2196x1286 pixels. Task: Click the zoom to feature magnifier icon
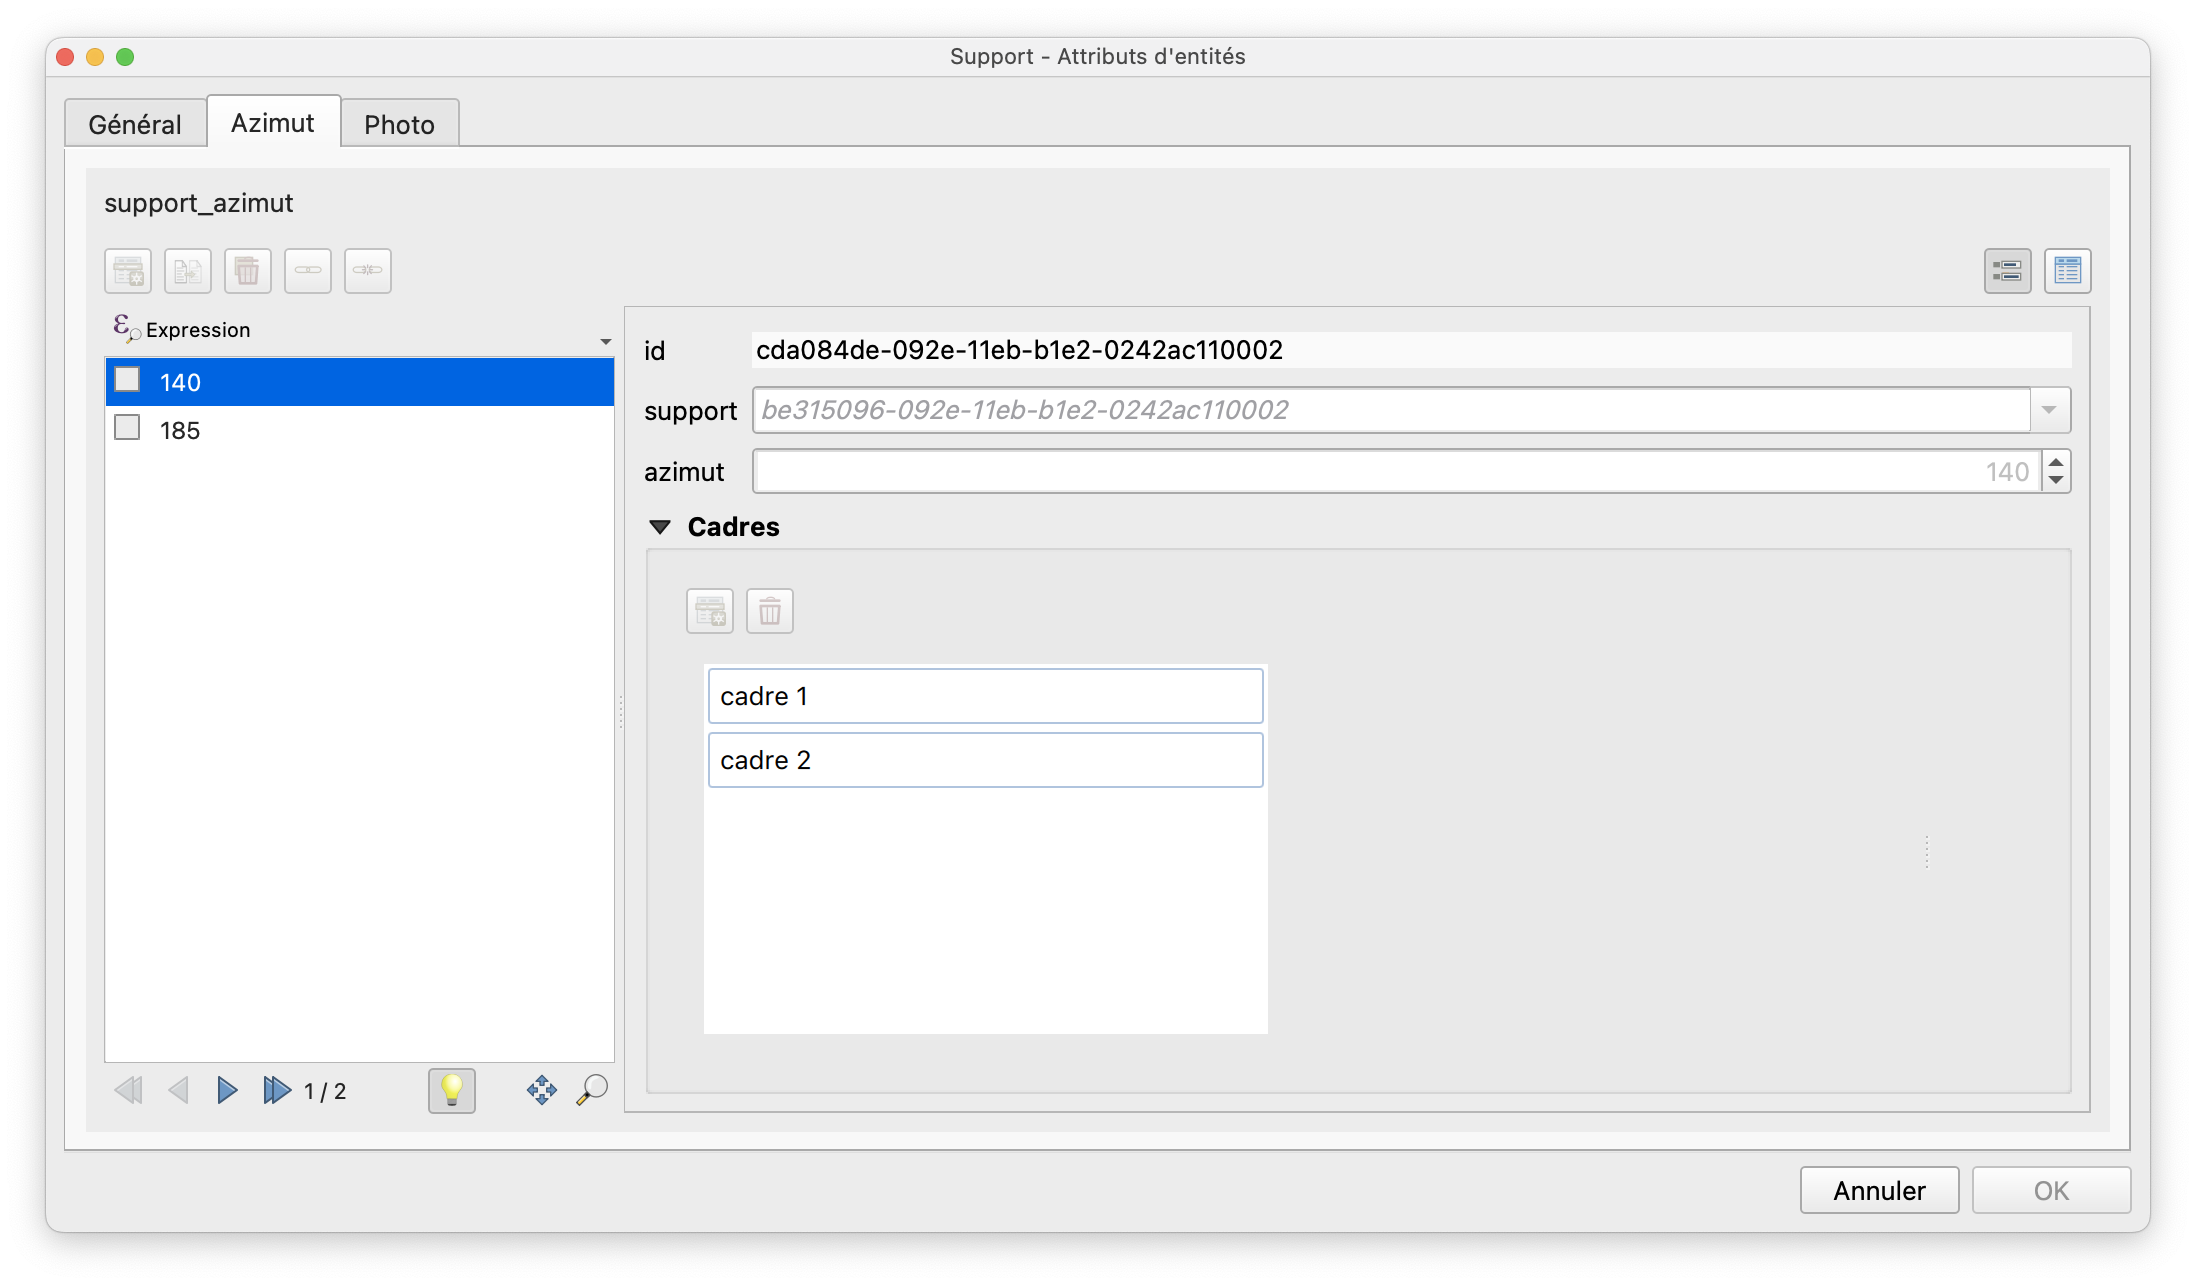point(592,1090)
